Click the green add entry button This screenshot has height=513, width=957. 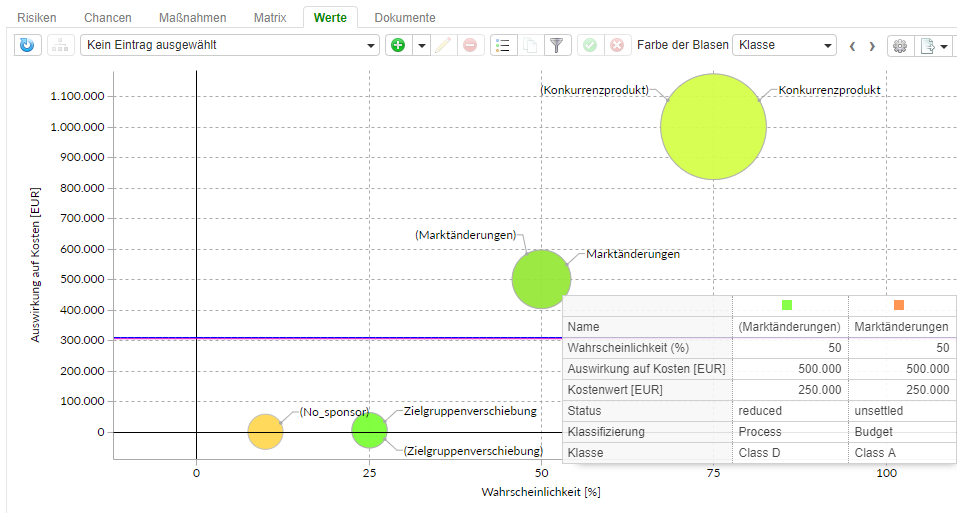tap(398, 45)
